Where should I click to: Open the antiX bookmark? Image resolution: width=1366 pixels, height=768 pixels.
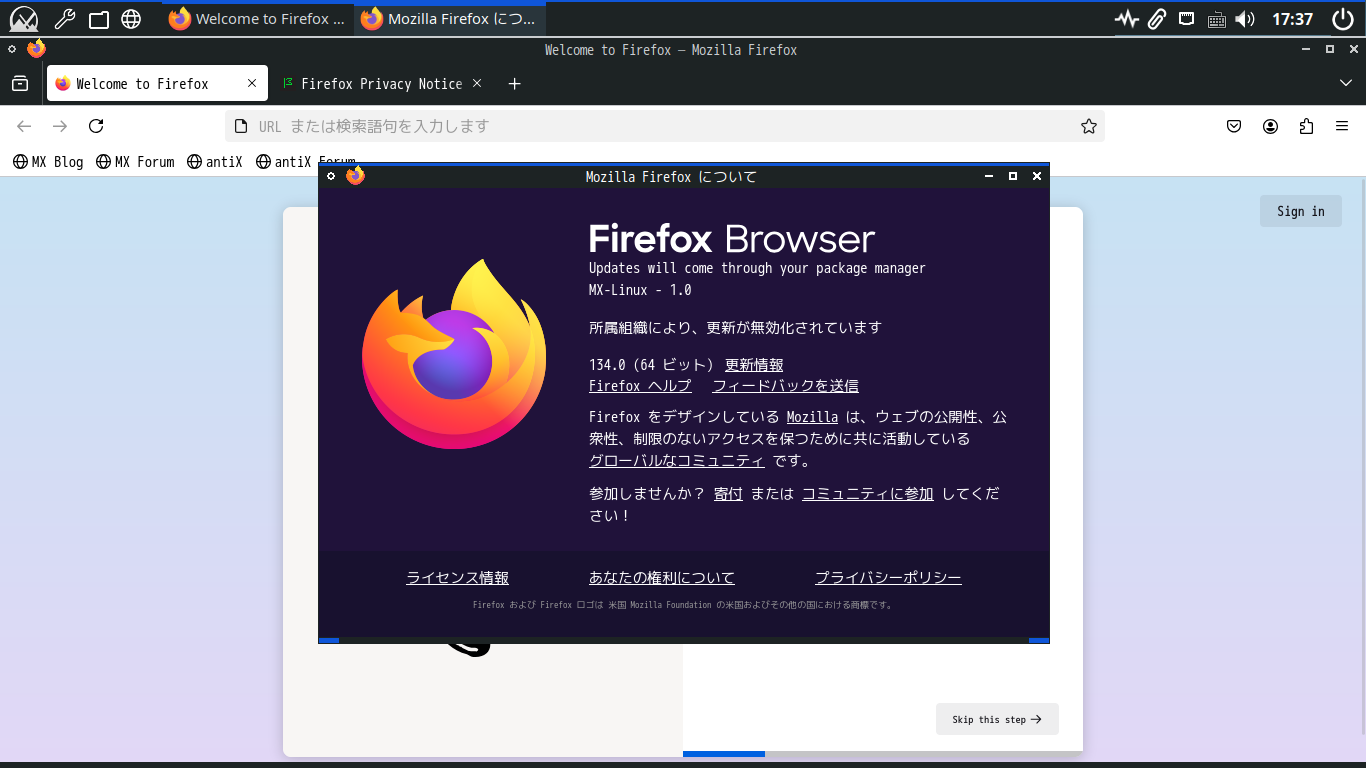pos(215,162)
